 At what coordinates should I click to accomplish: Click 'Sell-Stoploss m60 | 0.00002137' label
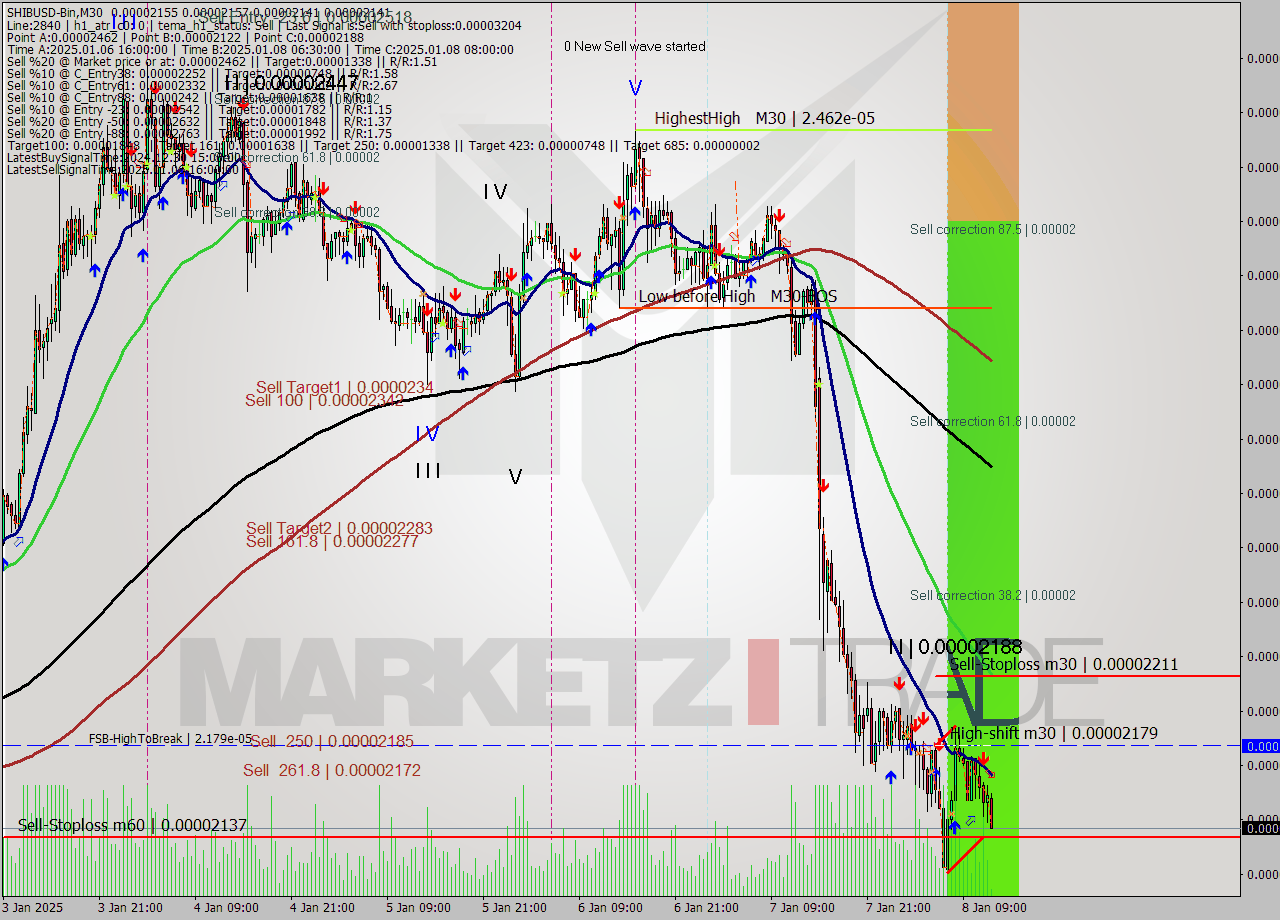(x=132, y=825)
